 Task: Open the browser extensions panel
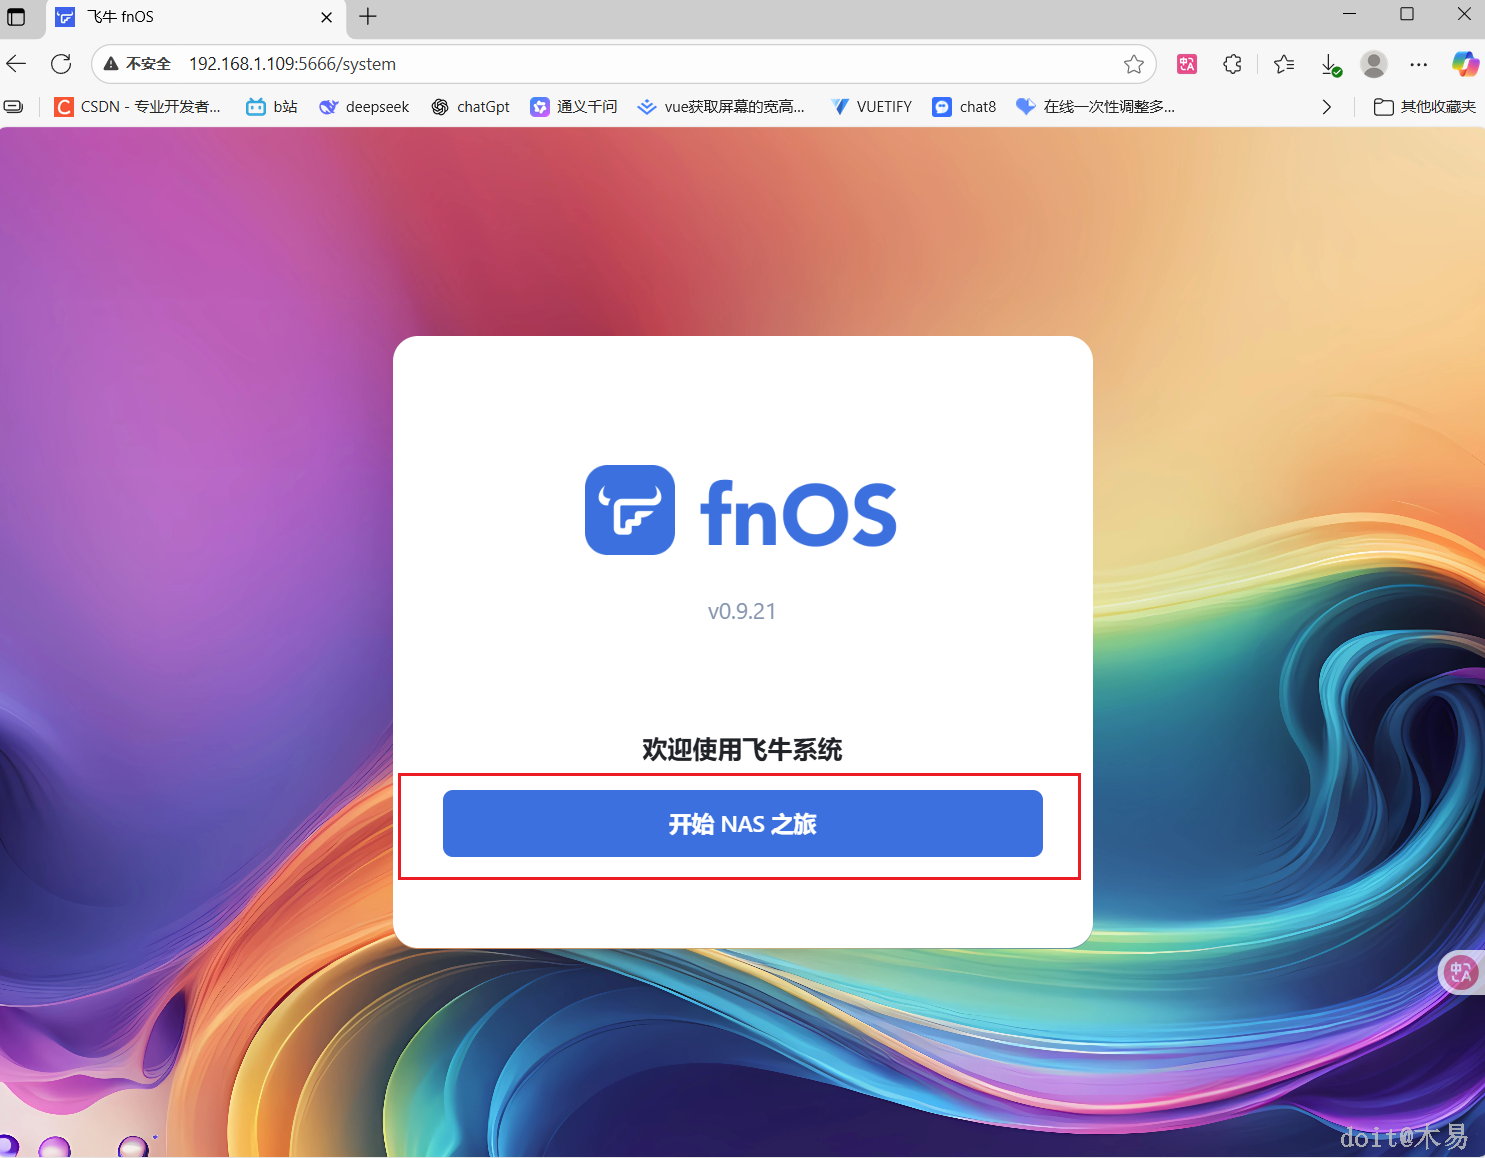pos(1232,63)
